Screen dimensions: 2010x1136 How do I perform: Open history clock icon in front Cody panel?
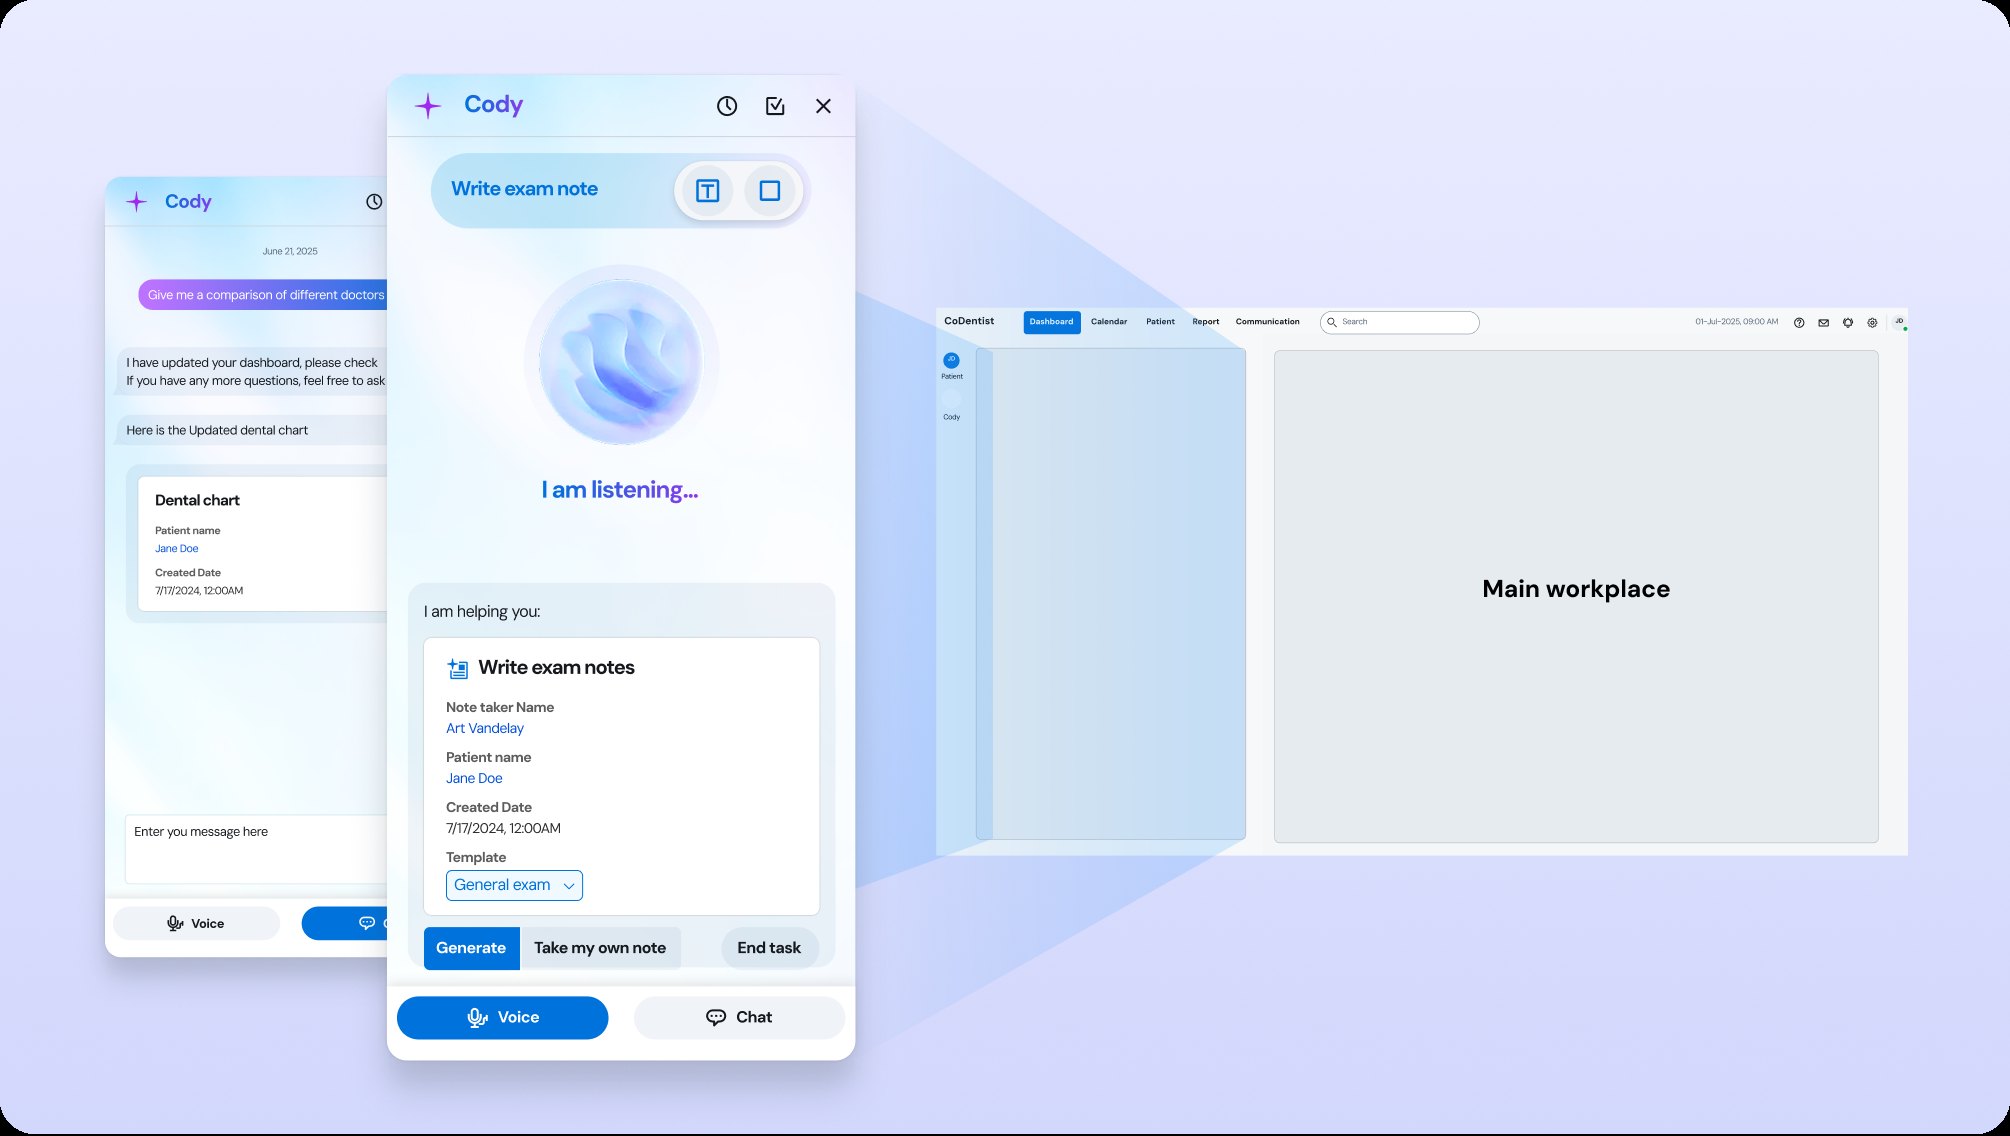pos(727,106)
